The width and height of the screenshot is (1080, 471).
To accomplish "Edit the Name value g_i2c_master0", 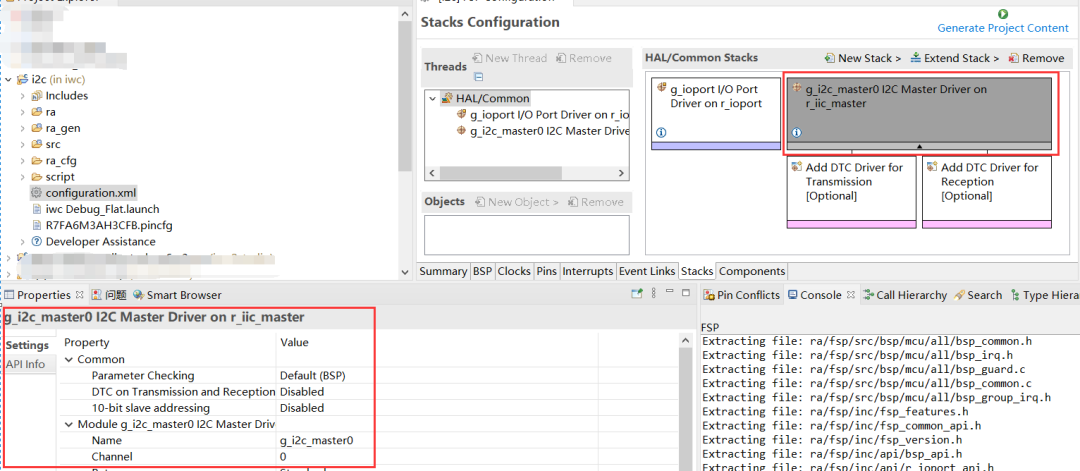I will (x=317, y=440).
